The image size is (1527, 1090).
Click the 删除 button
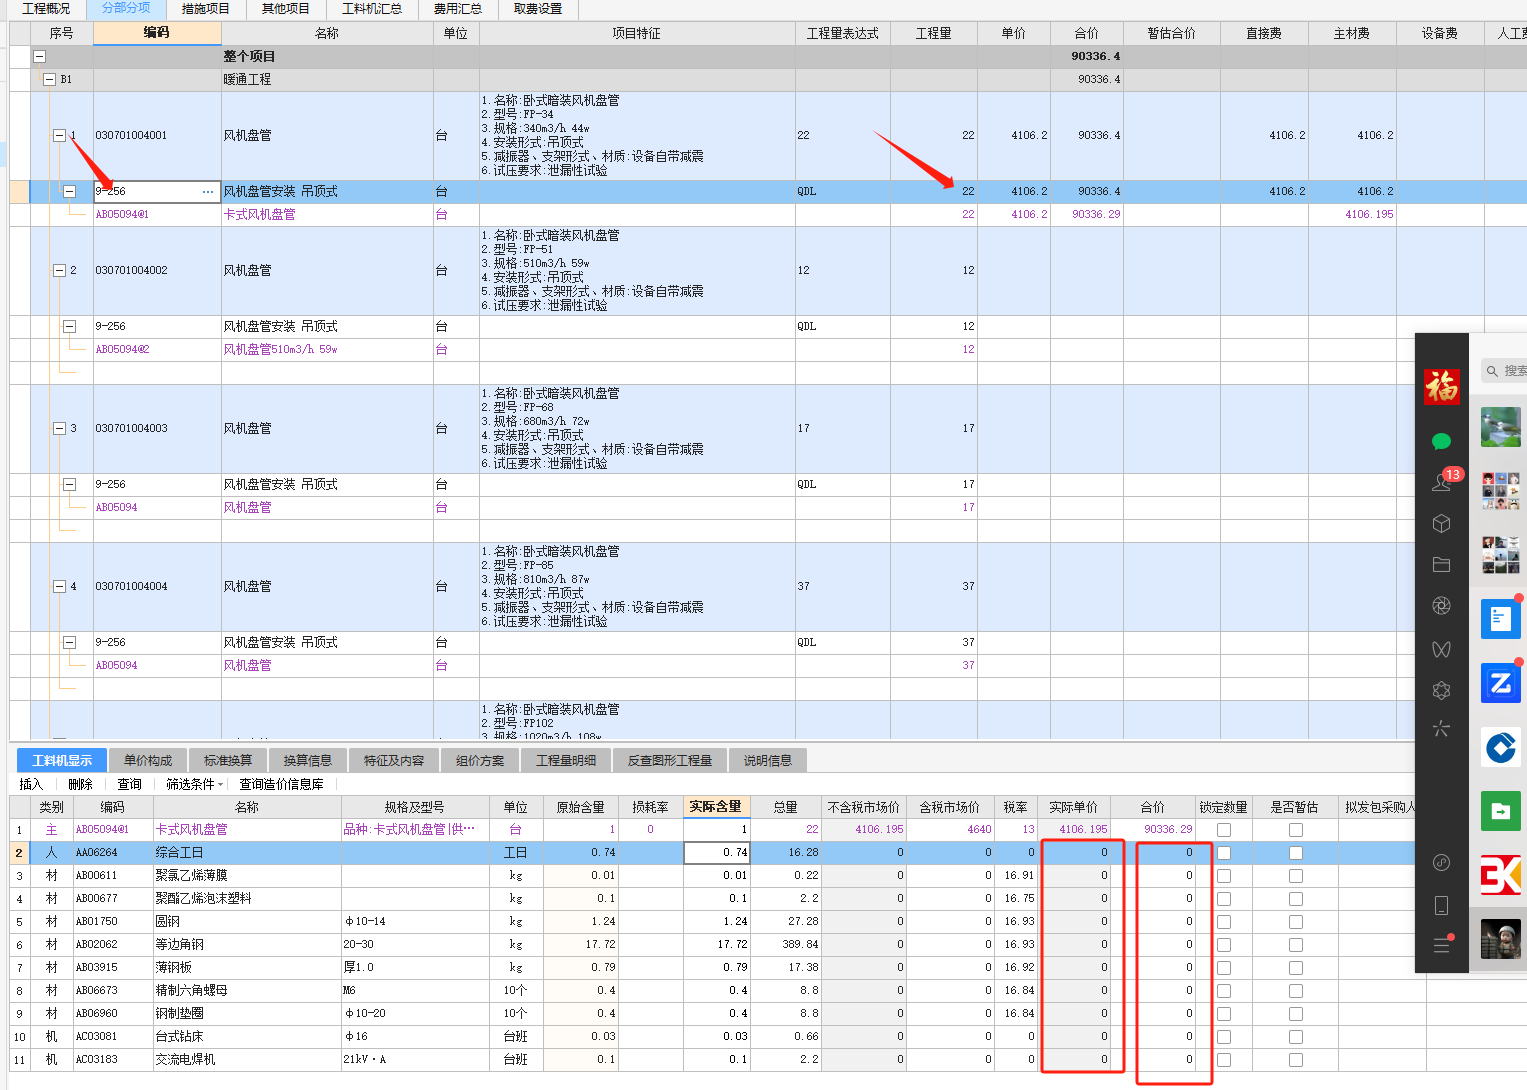point(80,784)
